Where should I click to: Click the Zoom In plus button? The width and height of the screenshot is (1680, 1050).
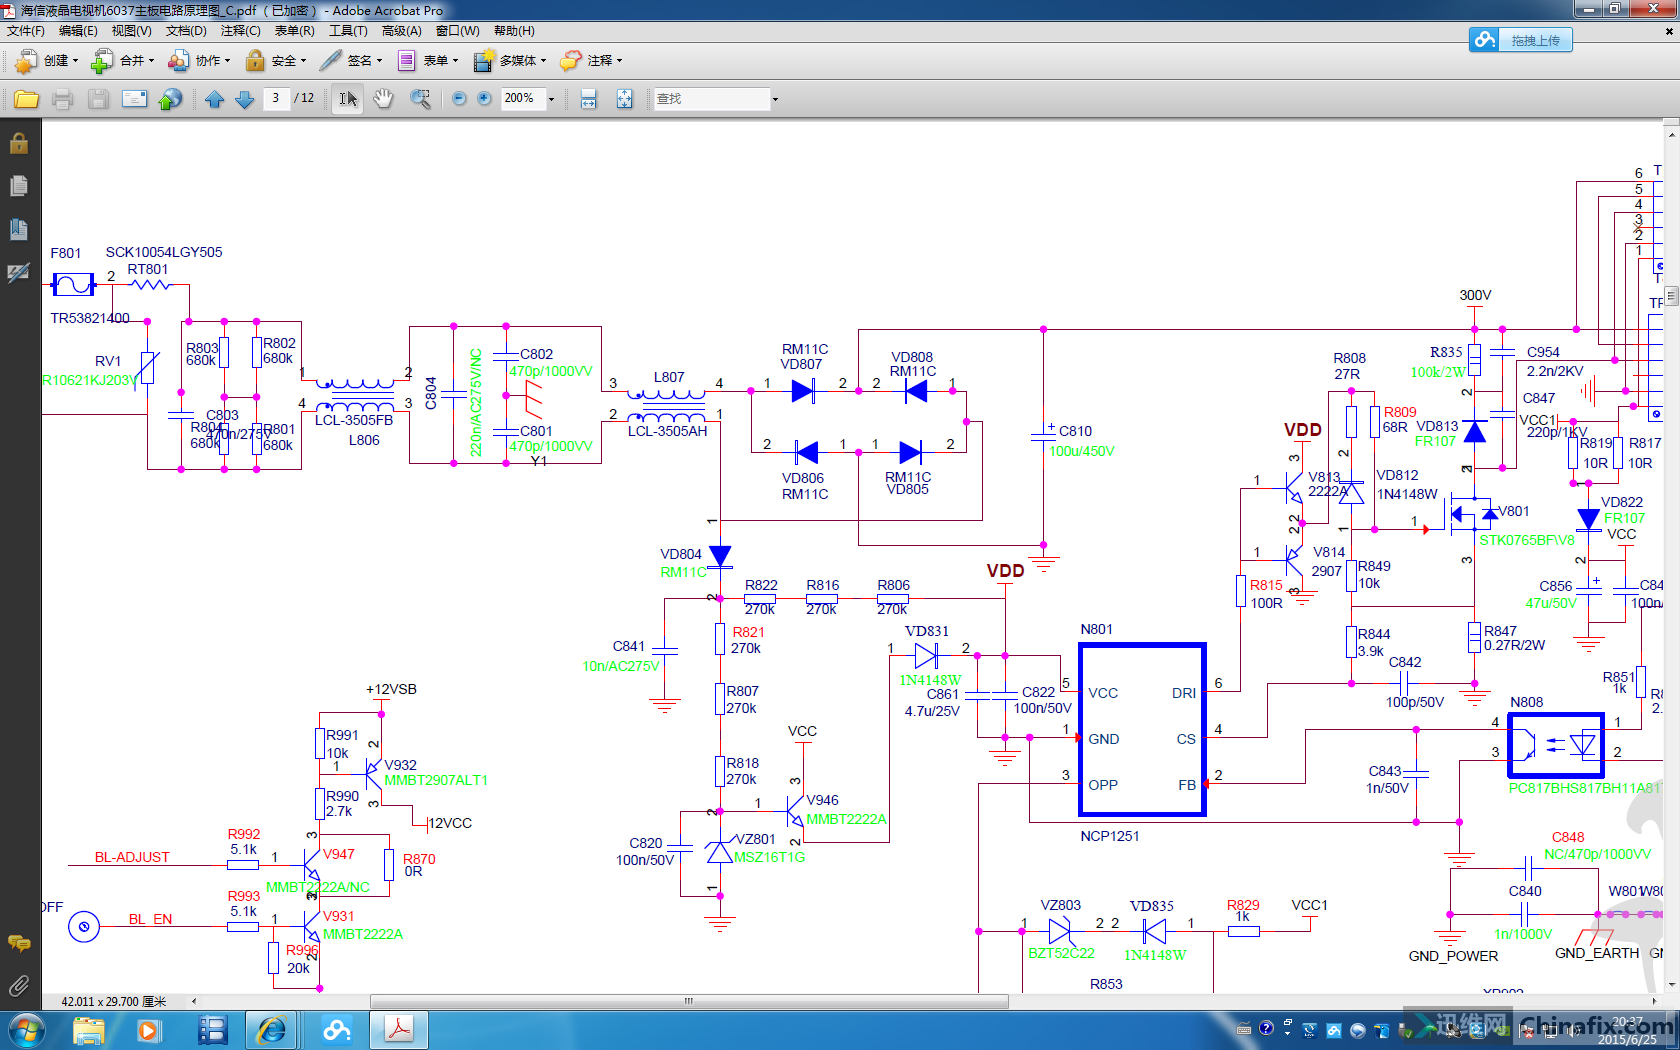484,99
